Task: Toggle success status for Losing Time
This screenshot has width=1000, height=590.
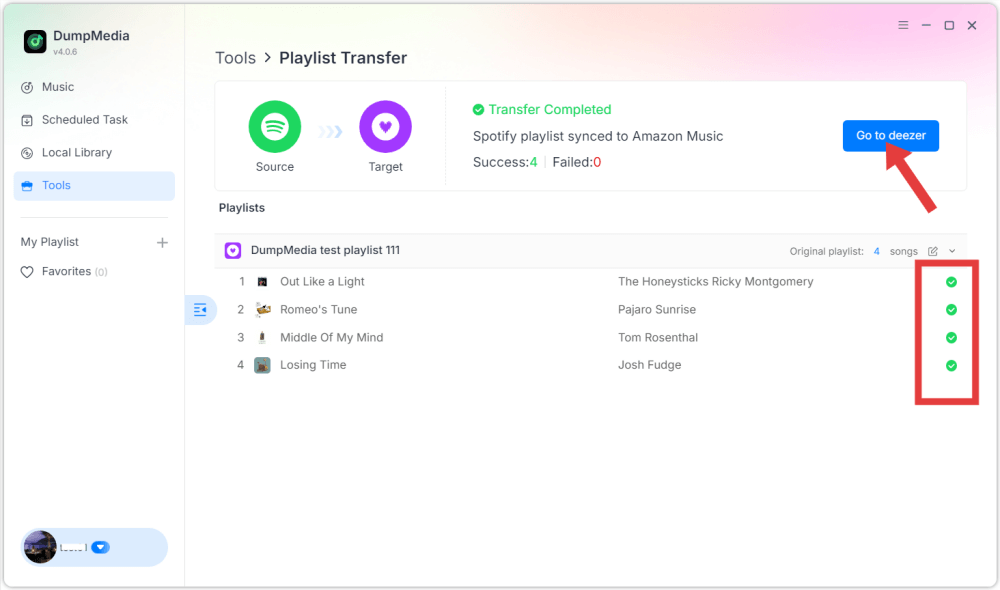Action: pos(949,365)
